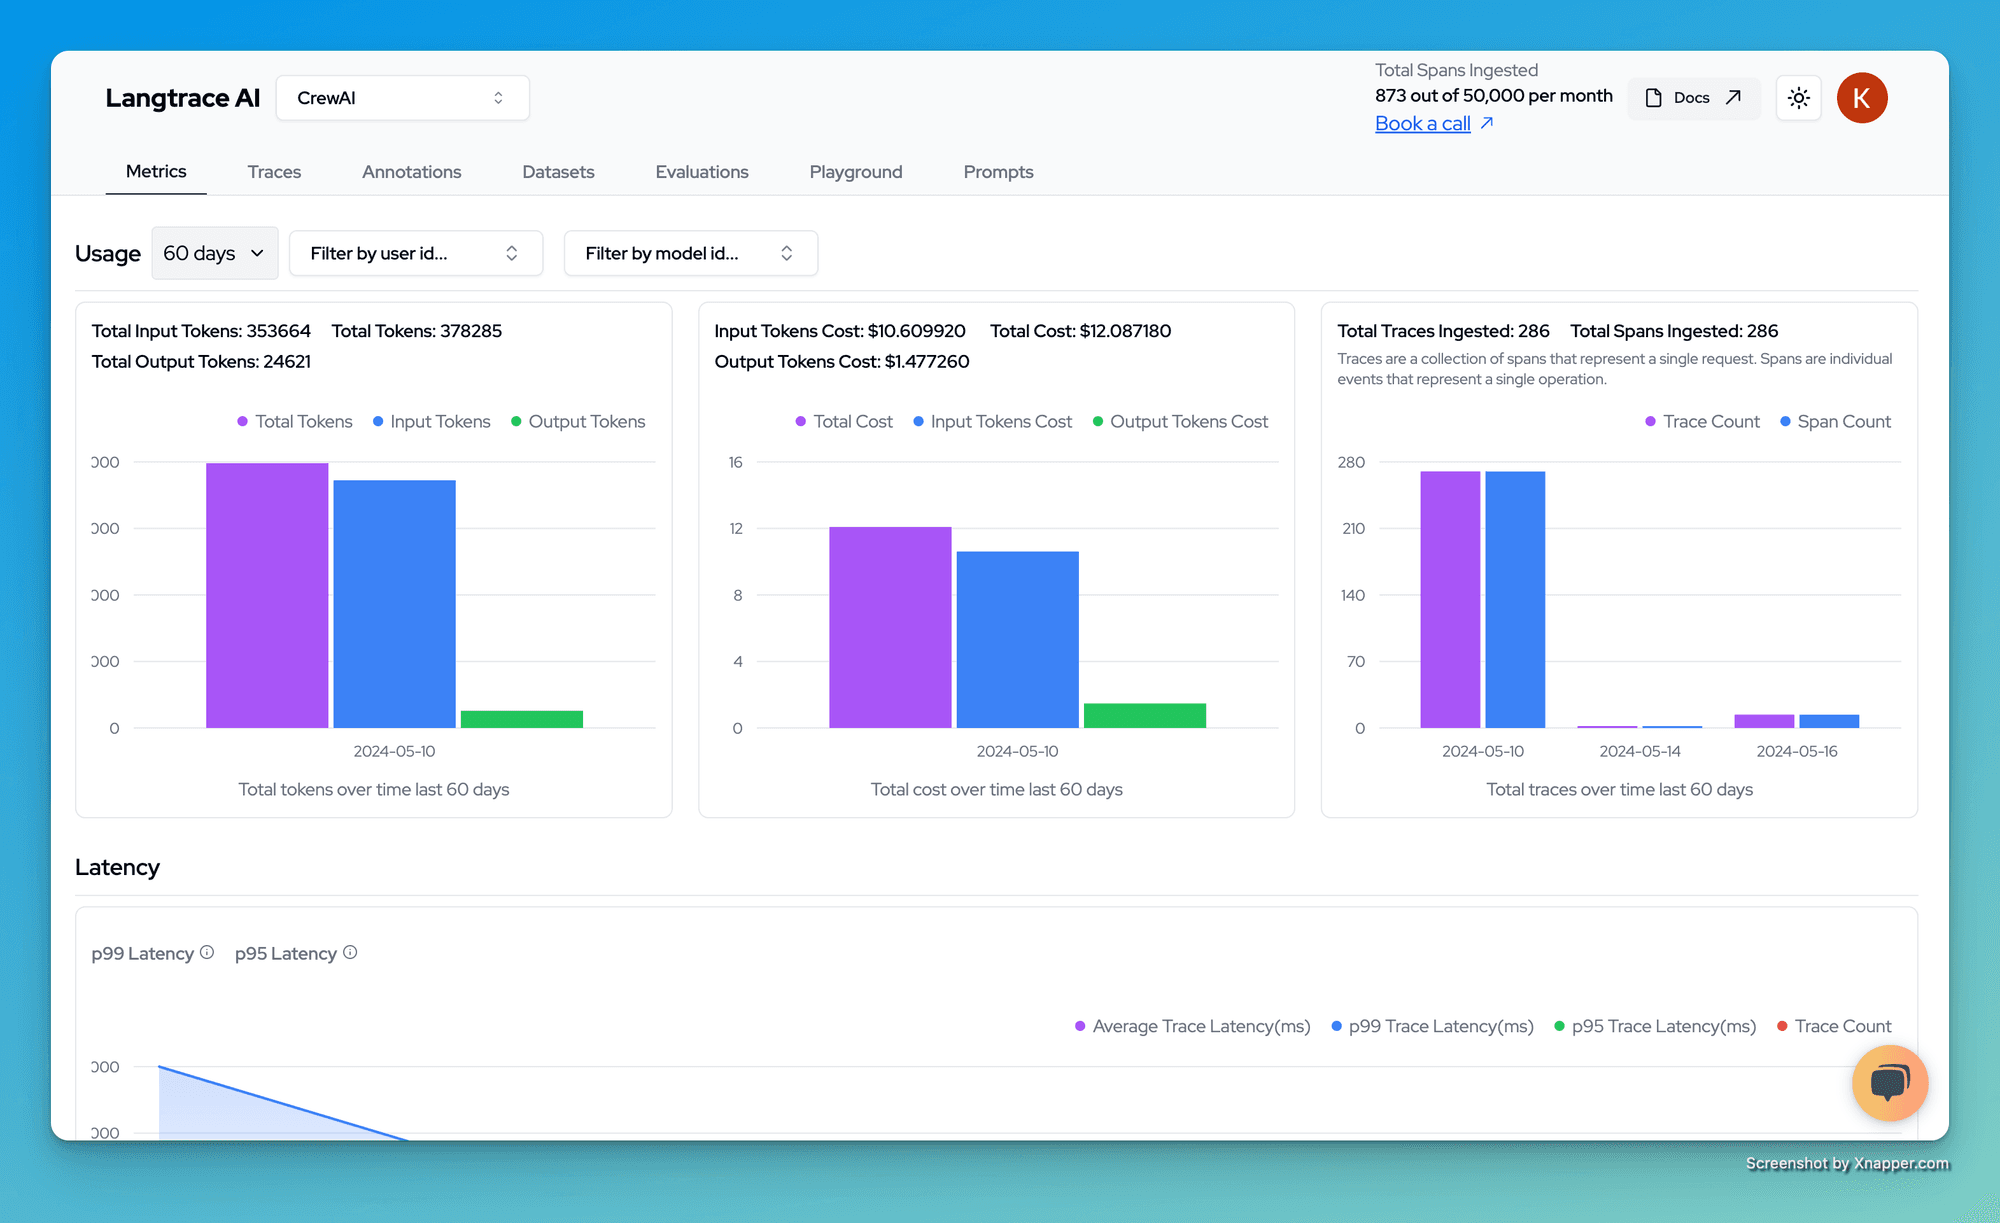The width and height of the screenshot is (2000, 1223).
Task: Toggle the Total Cost legend series
Action: coord(844,421)
